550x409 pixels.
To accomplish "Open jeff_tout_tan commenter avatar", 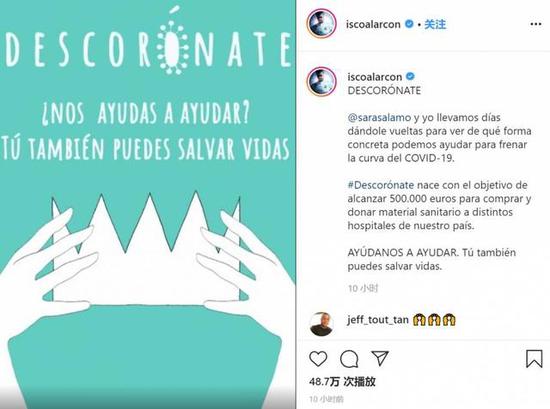I will [321, 324].
